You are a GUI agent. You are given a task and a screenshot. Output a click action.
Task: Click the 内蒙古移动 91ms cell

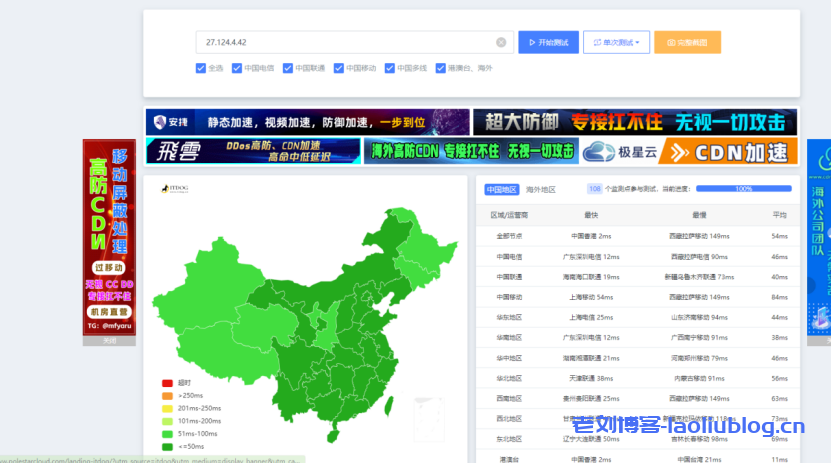click(699, 378)
